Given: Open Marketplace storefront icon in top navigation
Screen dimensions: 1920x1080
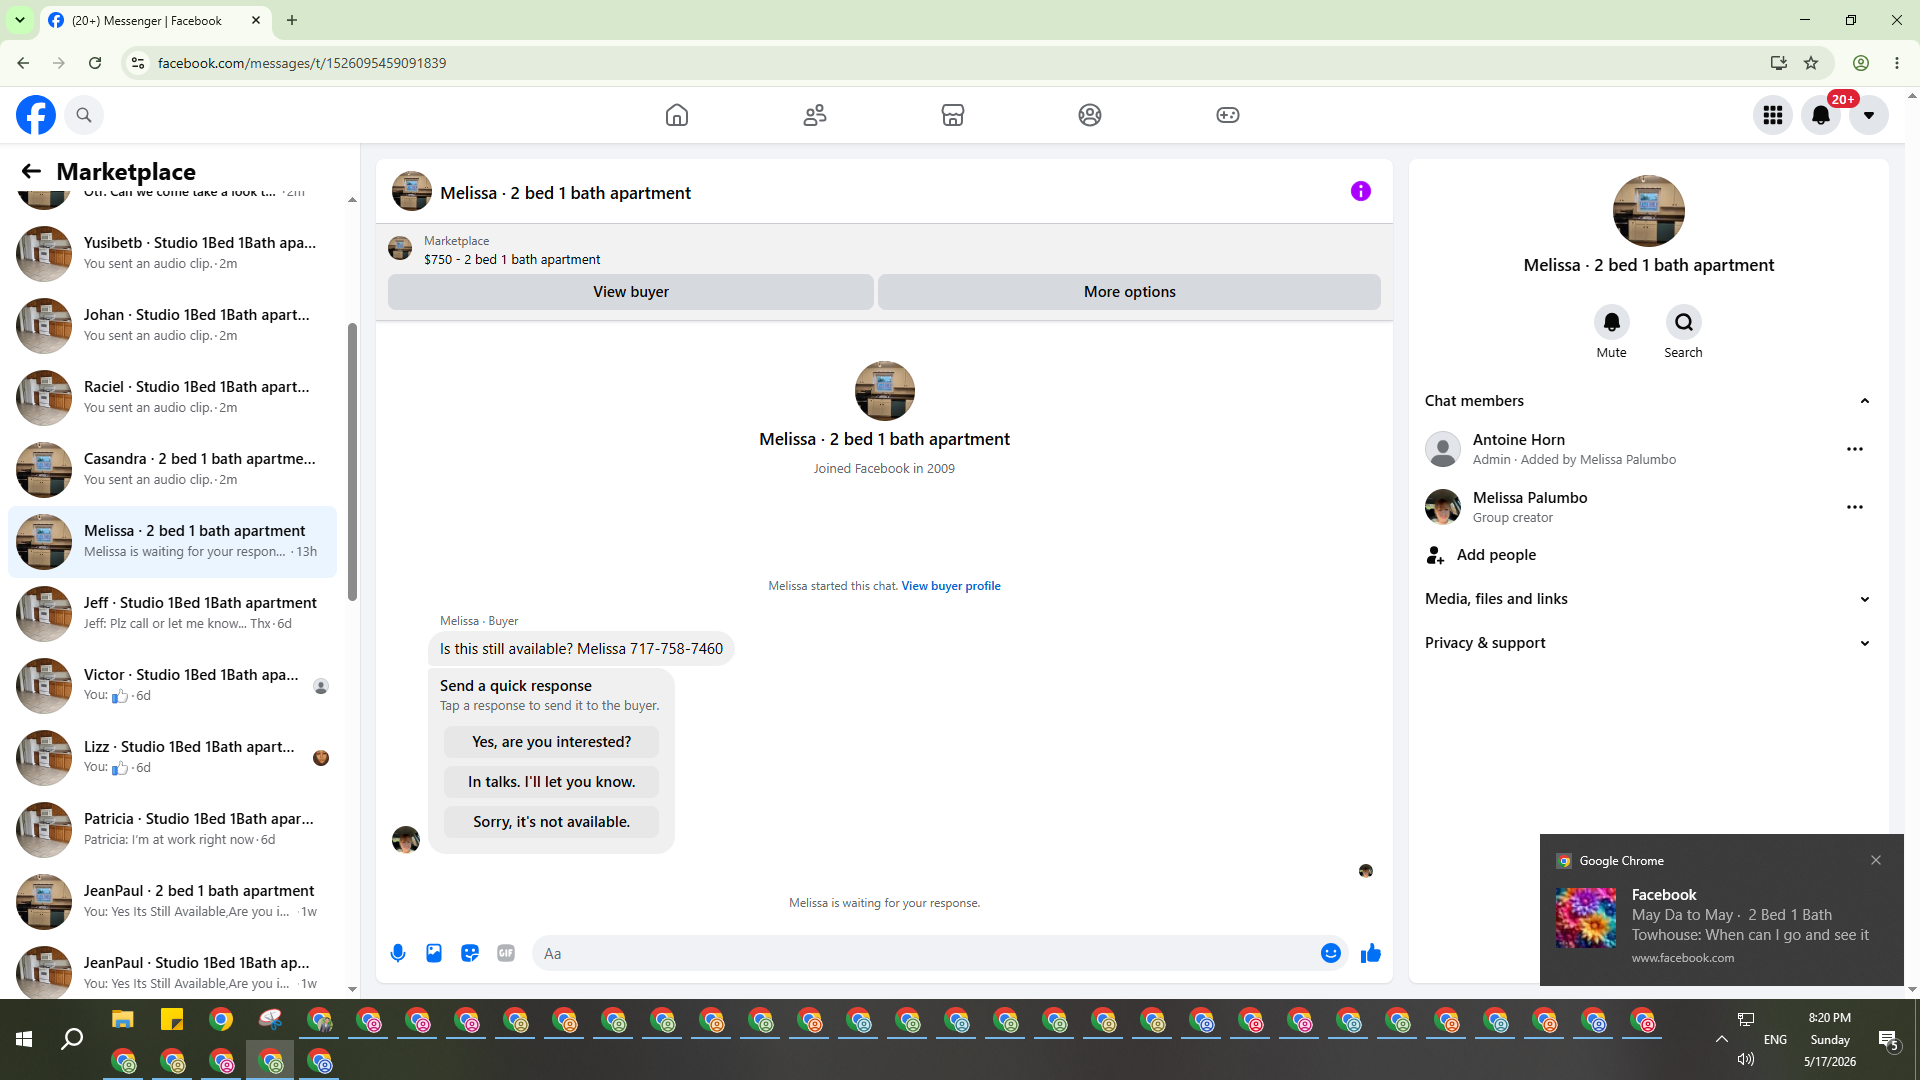Looking at the screenshot, I should [x=953, y=115].
